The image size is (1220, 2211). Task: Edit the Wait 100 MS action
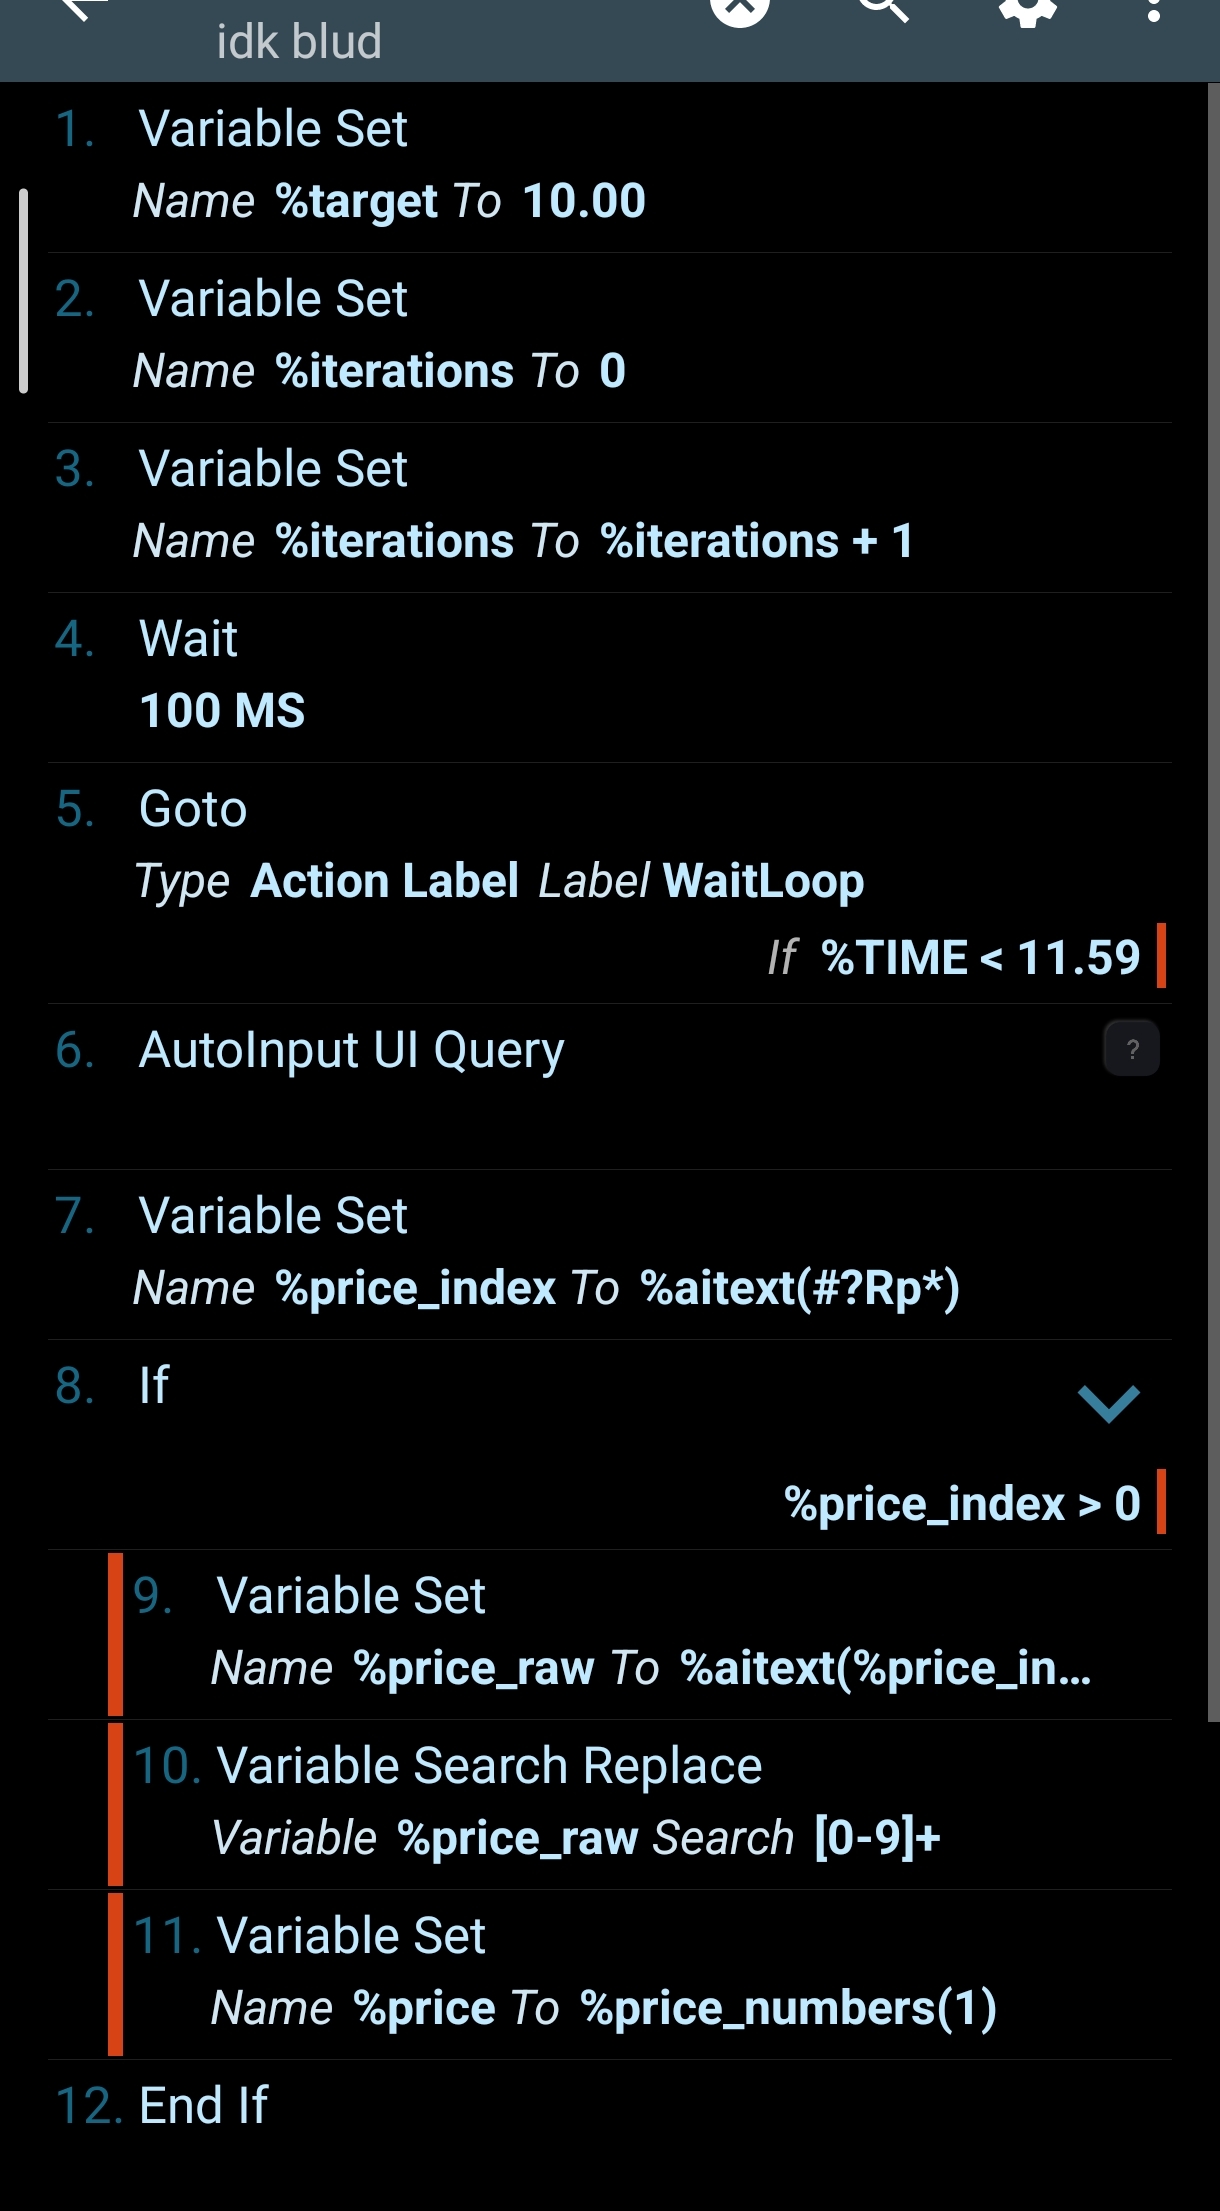610,678
